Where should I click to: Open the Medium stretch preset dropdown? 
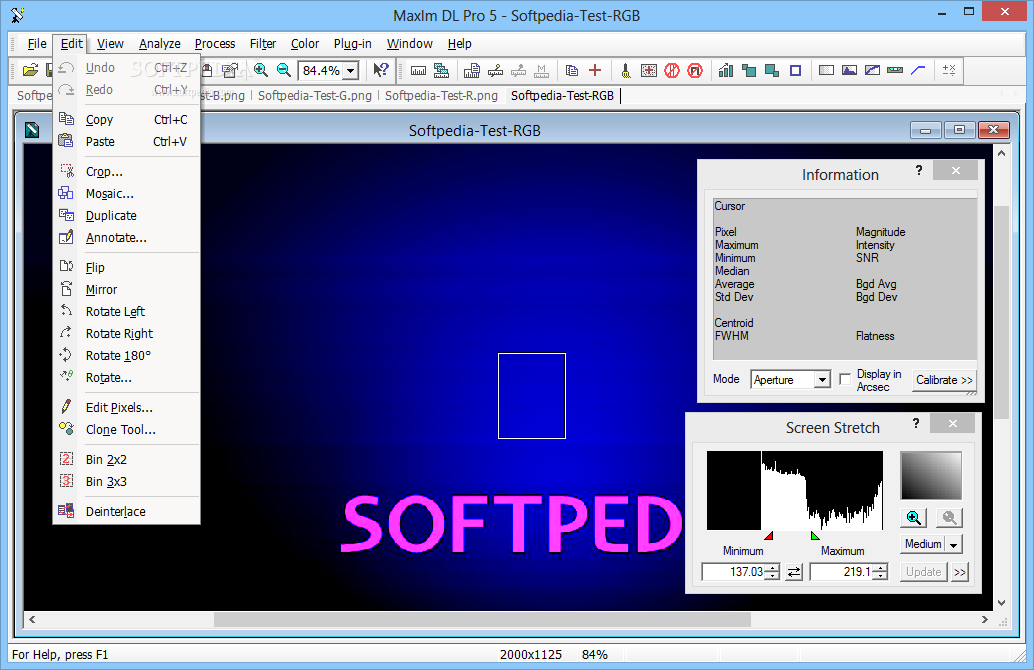pyautogui.click(x=954, y=545)
